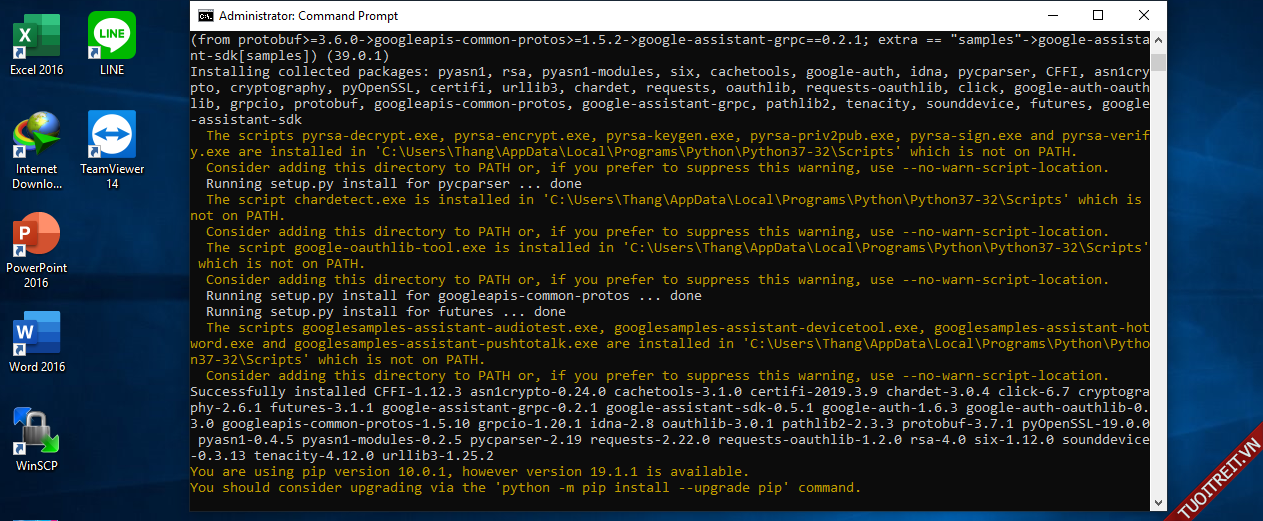The image size is (1263, 521).
Task: Select the Internet Download Manager shortcut icon
Action: pos(37,136)
